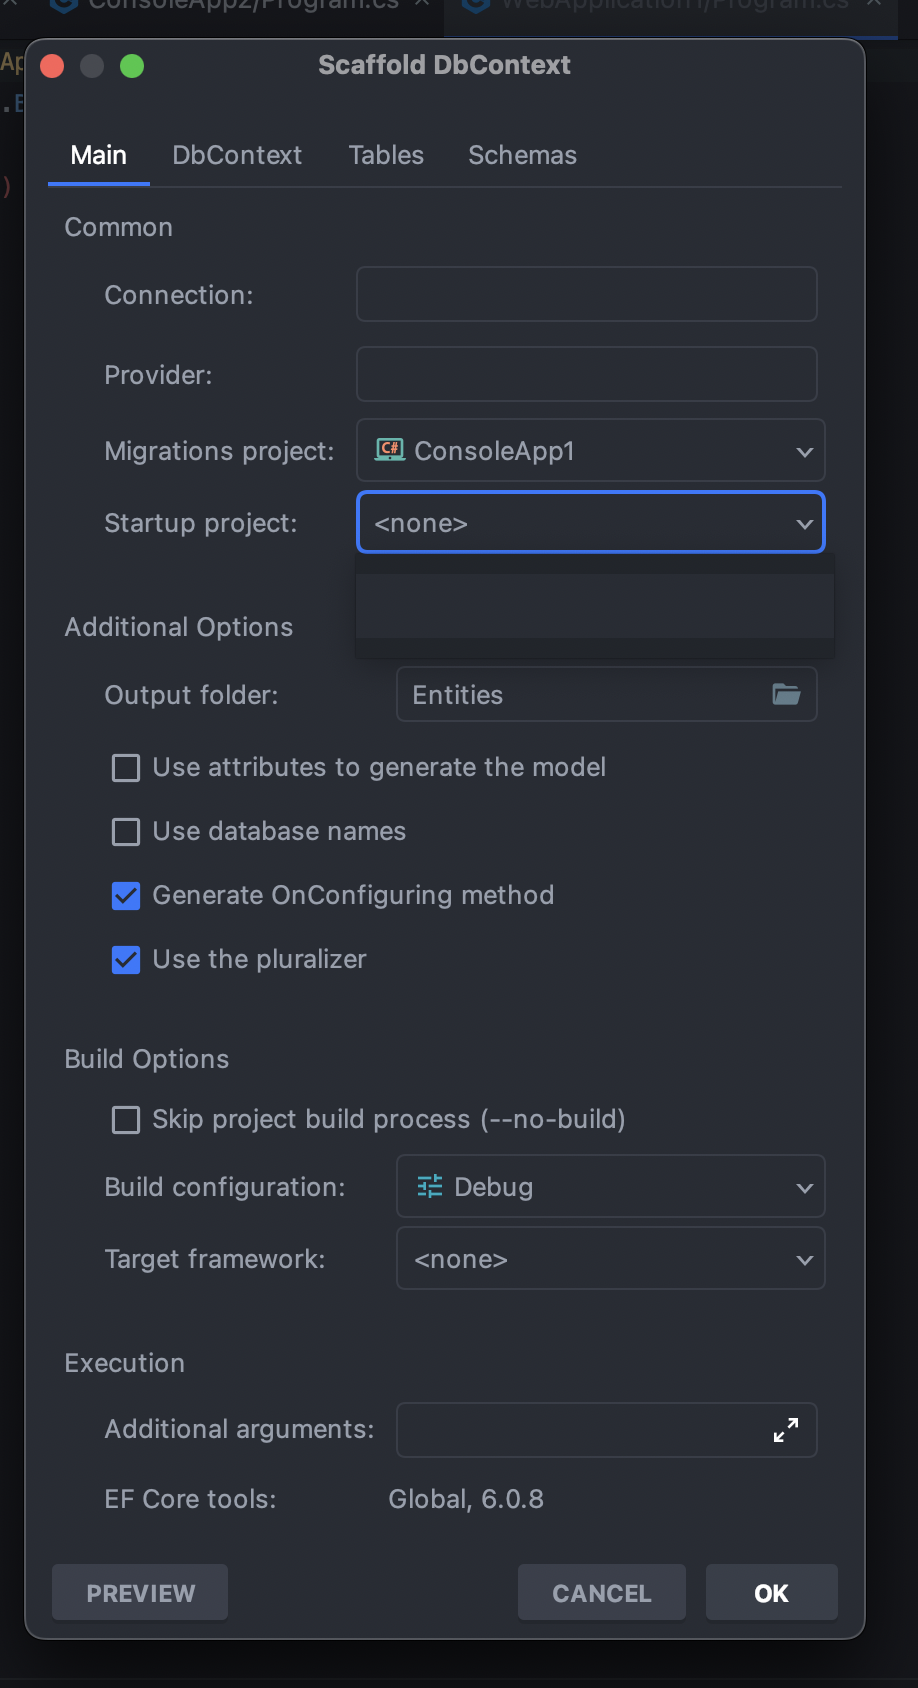Image resolution: width=918 pixels, height=1688 pixels.
Task: Click the Target framework dropdown chevron
Action: click(805, 1258)
